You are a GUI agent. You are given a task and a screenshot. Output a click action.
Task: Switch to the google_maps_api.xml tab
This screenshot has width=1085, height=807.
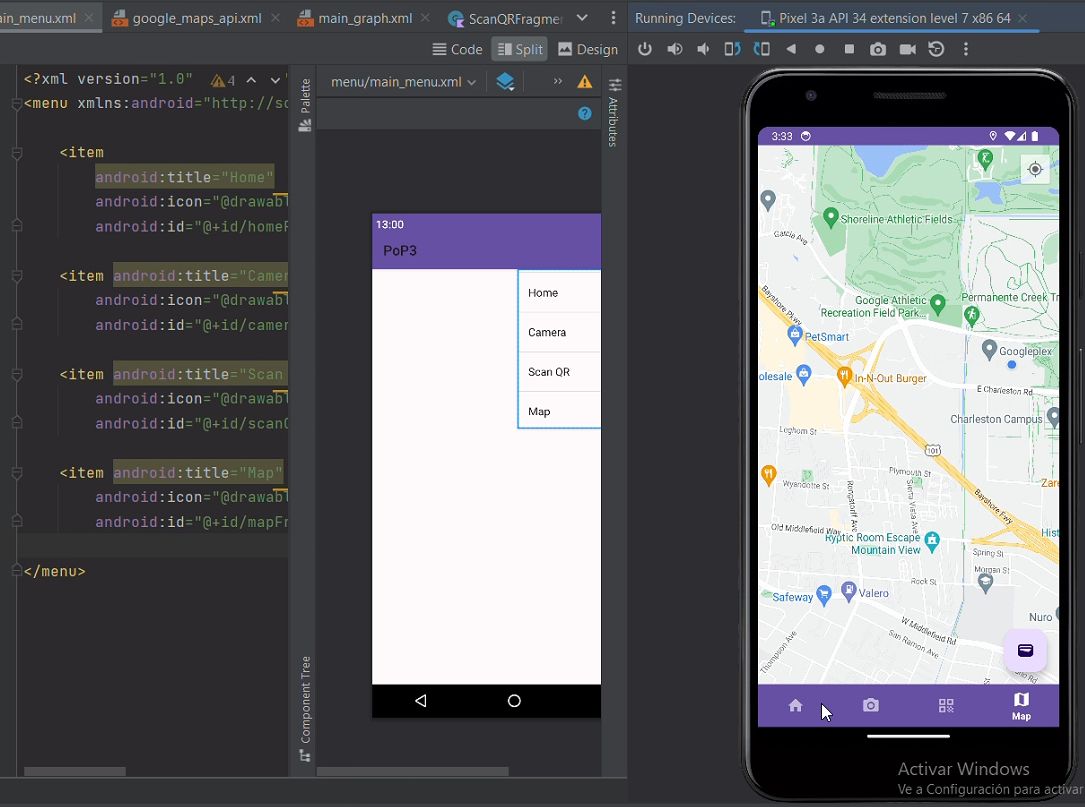[196, 18]
